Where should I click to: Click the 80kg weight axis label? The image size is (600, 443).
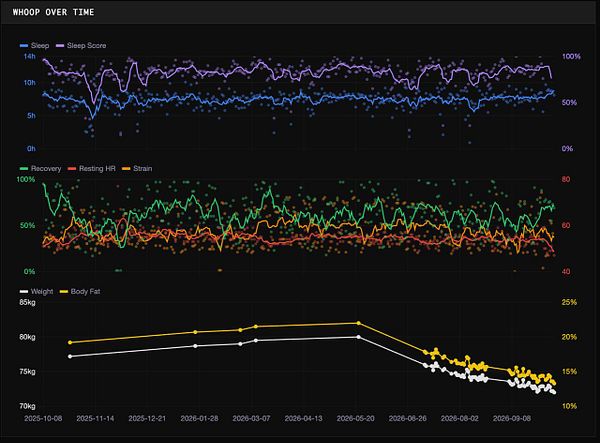(x=27, y=337)
